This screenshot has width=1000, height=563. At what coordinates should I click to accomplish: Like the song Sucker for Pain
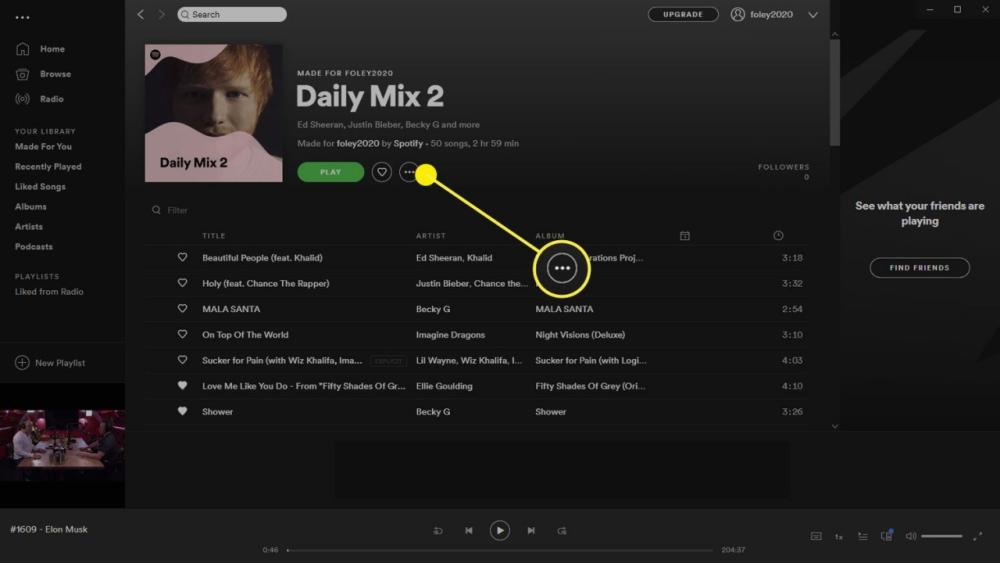pyautogui.click(x=182, y=360)
